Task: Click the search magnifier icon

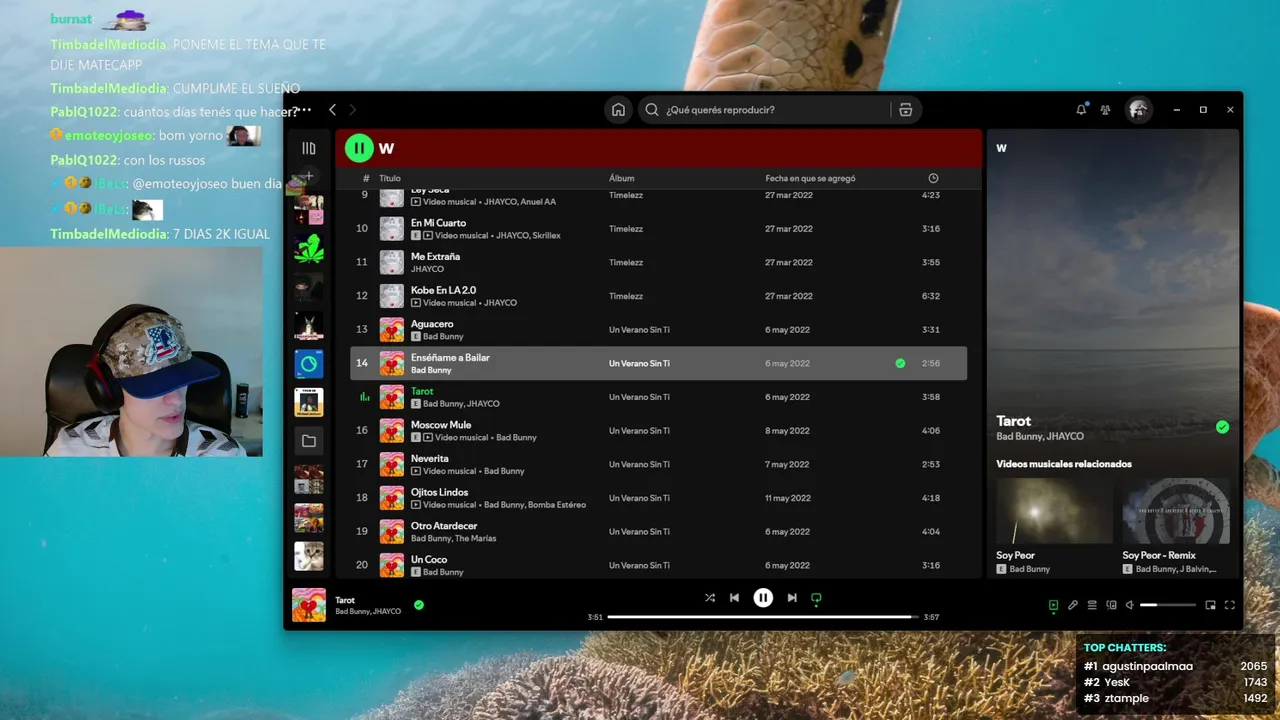Action: click(652, 110)
